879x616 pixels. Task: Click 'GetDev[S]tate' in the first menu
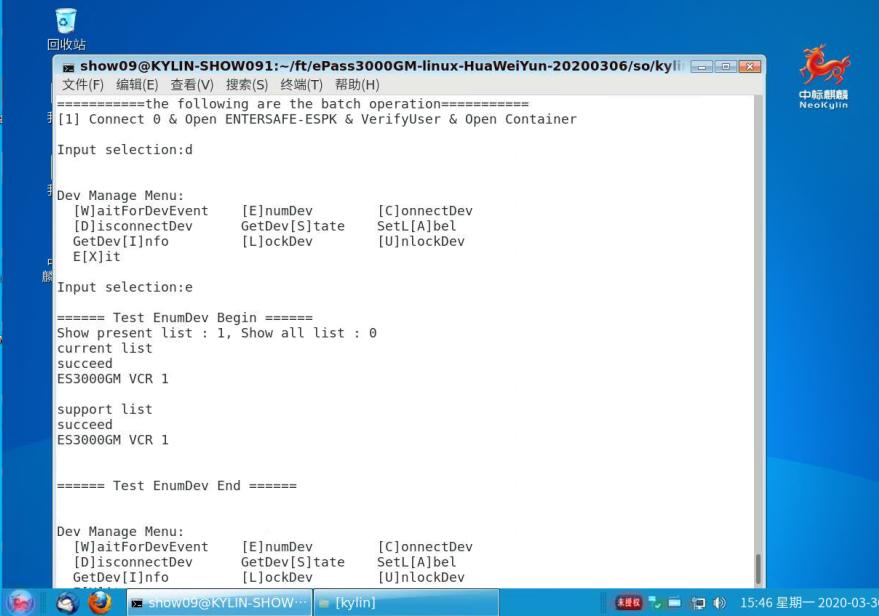point(293,226)
